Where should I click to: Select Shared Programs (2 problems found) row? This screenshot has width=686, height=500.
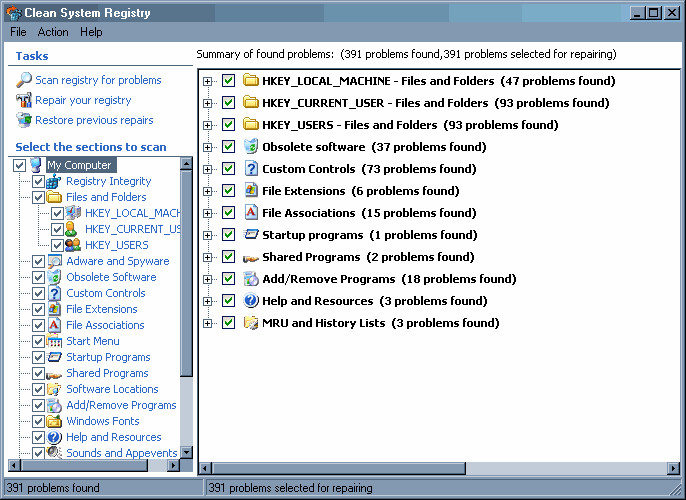point(368,257)
